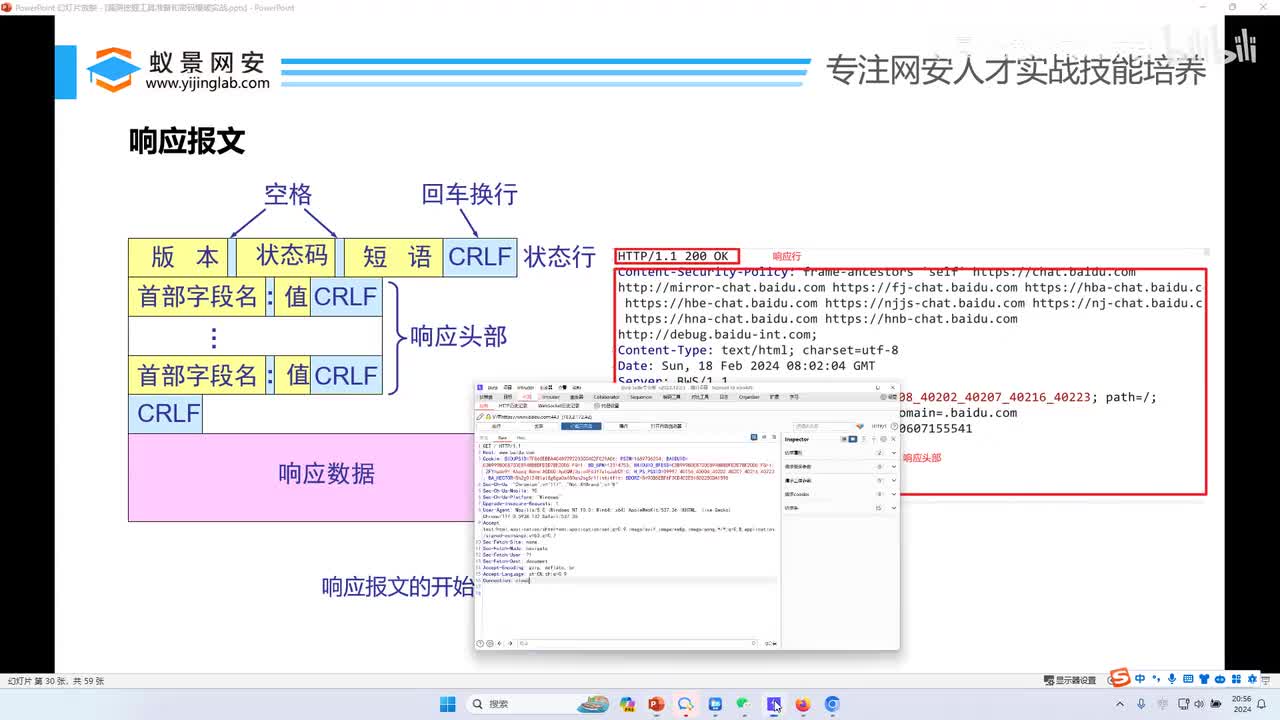Switch to the Collaborator tab
The width and height of the screenshot is (1280, 720).
click(x=607, y=397)
